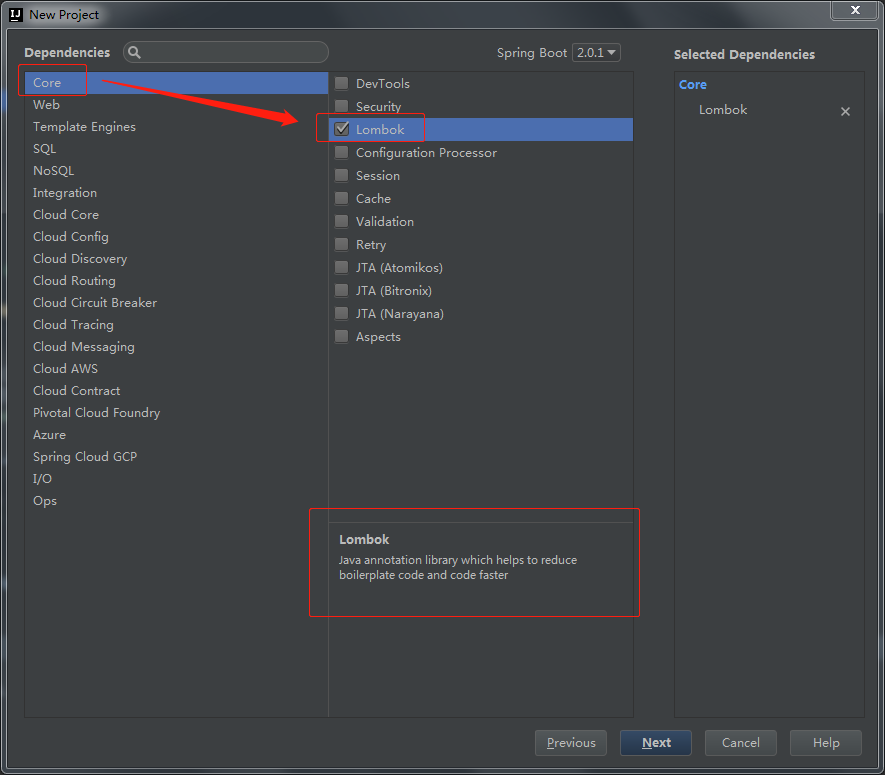Enable the Session dependency checkbox

[341, 176]
